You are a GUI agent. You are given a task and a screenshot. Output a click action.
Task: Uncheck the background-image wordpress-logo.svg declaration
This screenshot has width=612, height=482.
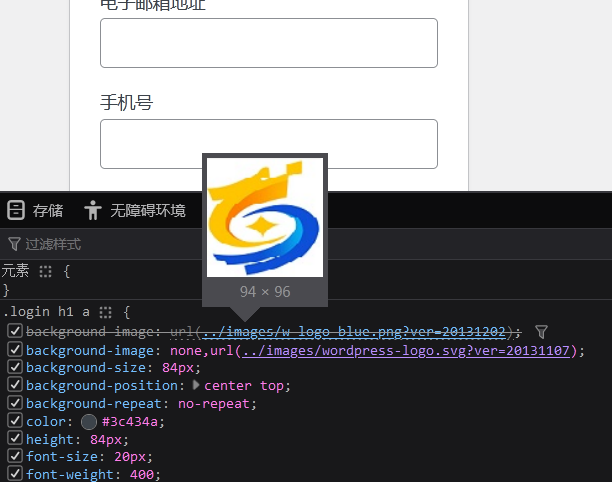pos(15,349)
